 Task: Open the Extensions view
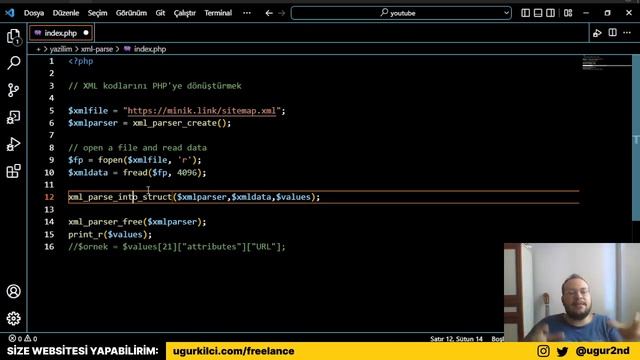pyautogui.click(x=13, y=171)
